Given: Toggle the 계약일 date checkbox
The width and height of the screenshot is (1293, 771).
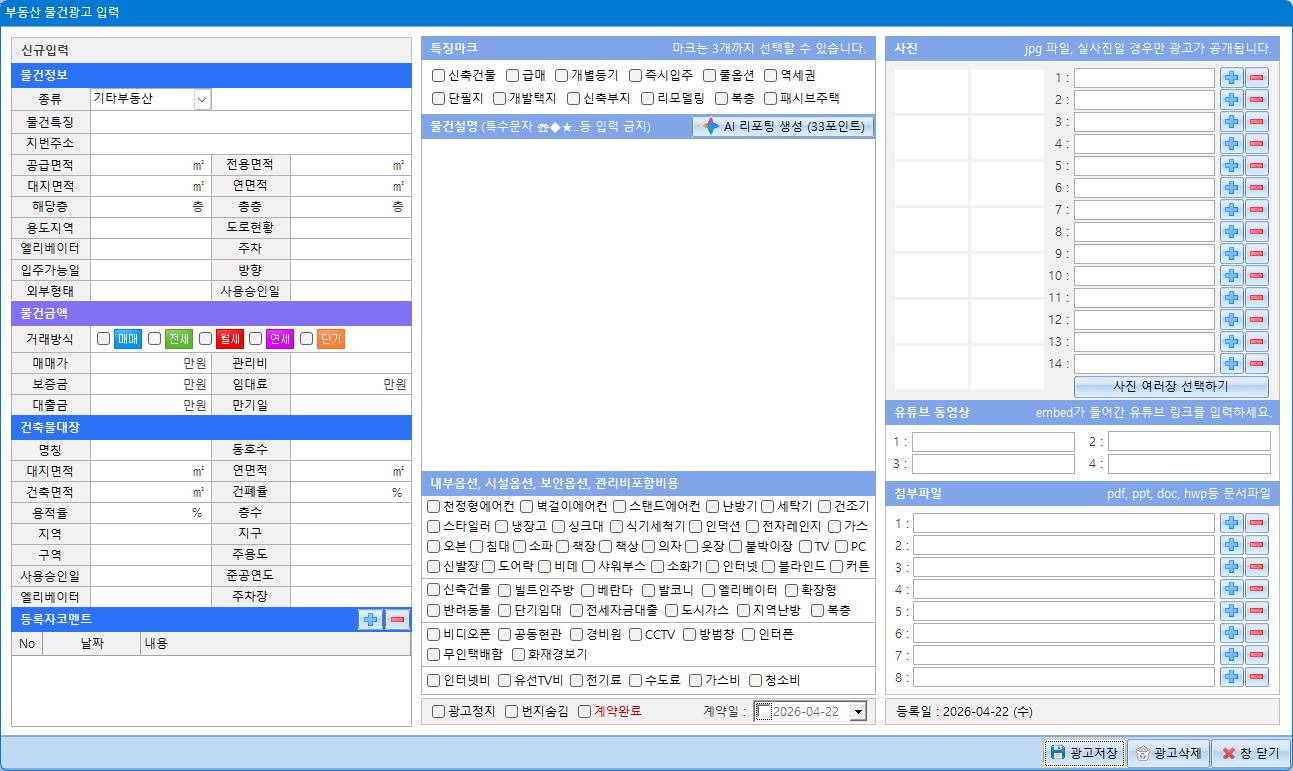Looking at the screenshot, I should (764, 711).
